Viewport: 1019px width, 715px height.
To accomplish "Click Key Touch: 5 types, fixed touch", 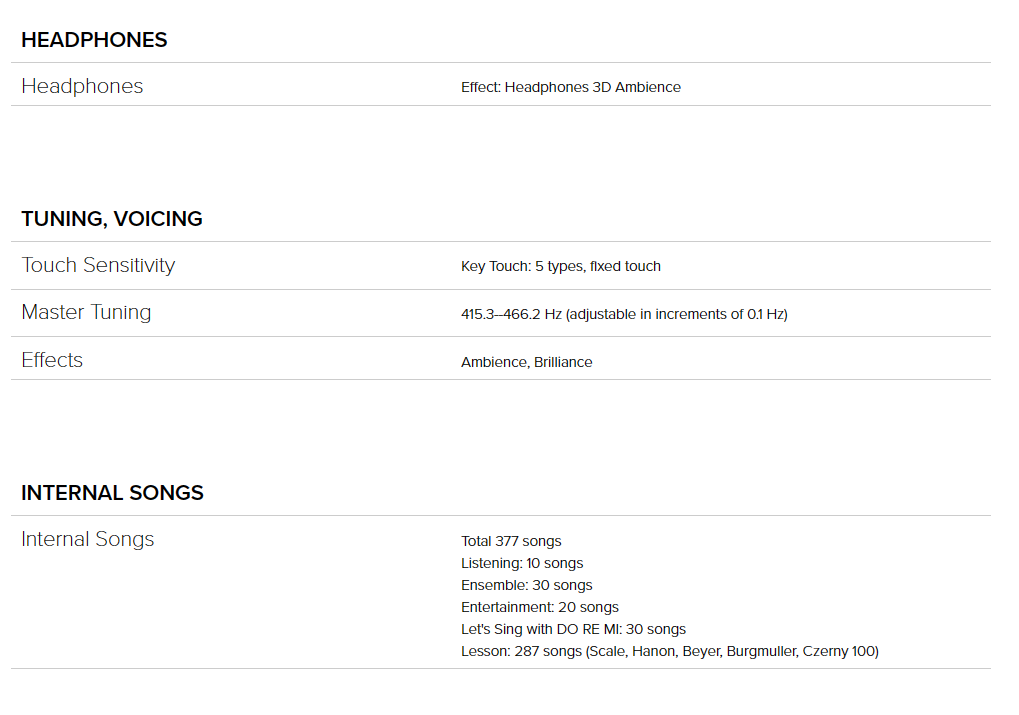I will [561, 266].
